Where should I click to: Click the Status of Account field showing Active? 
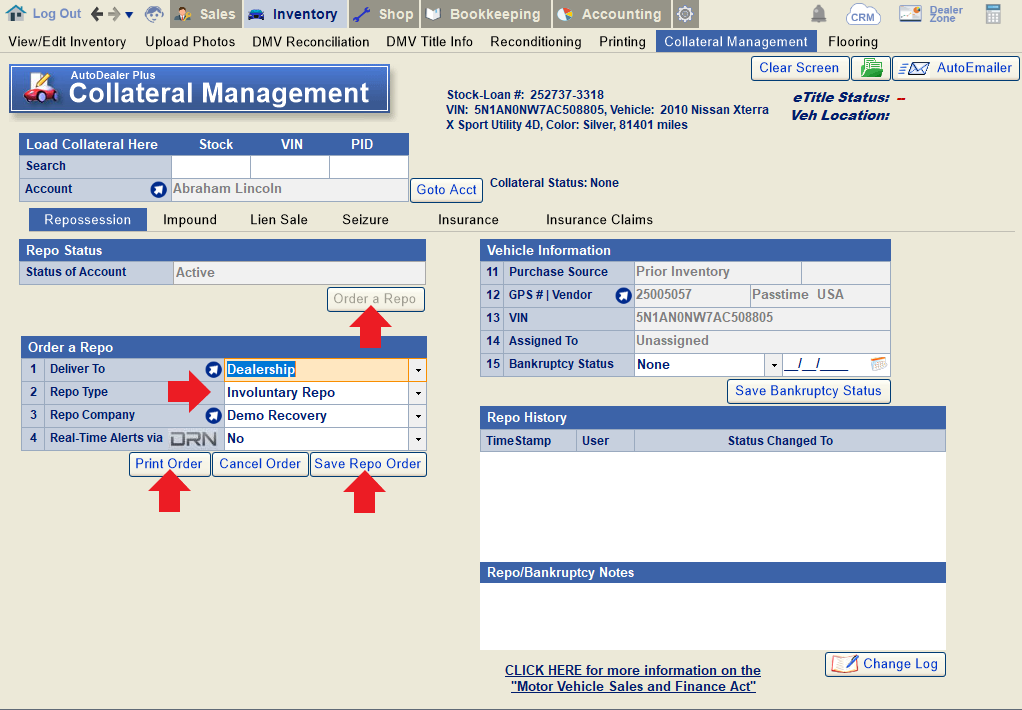point(300,273)
